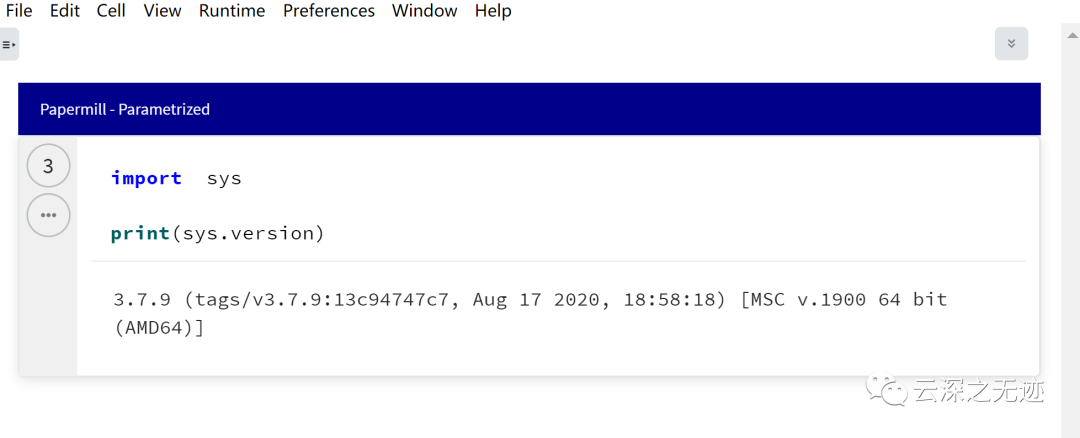Run the cell with execution count 3
This screenshot has height=438, width=1080.
48,167
